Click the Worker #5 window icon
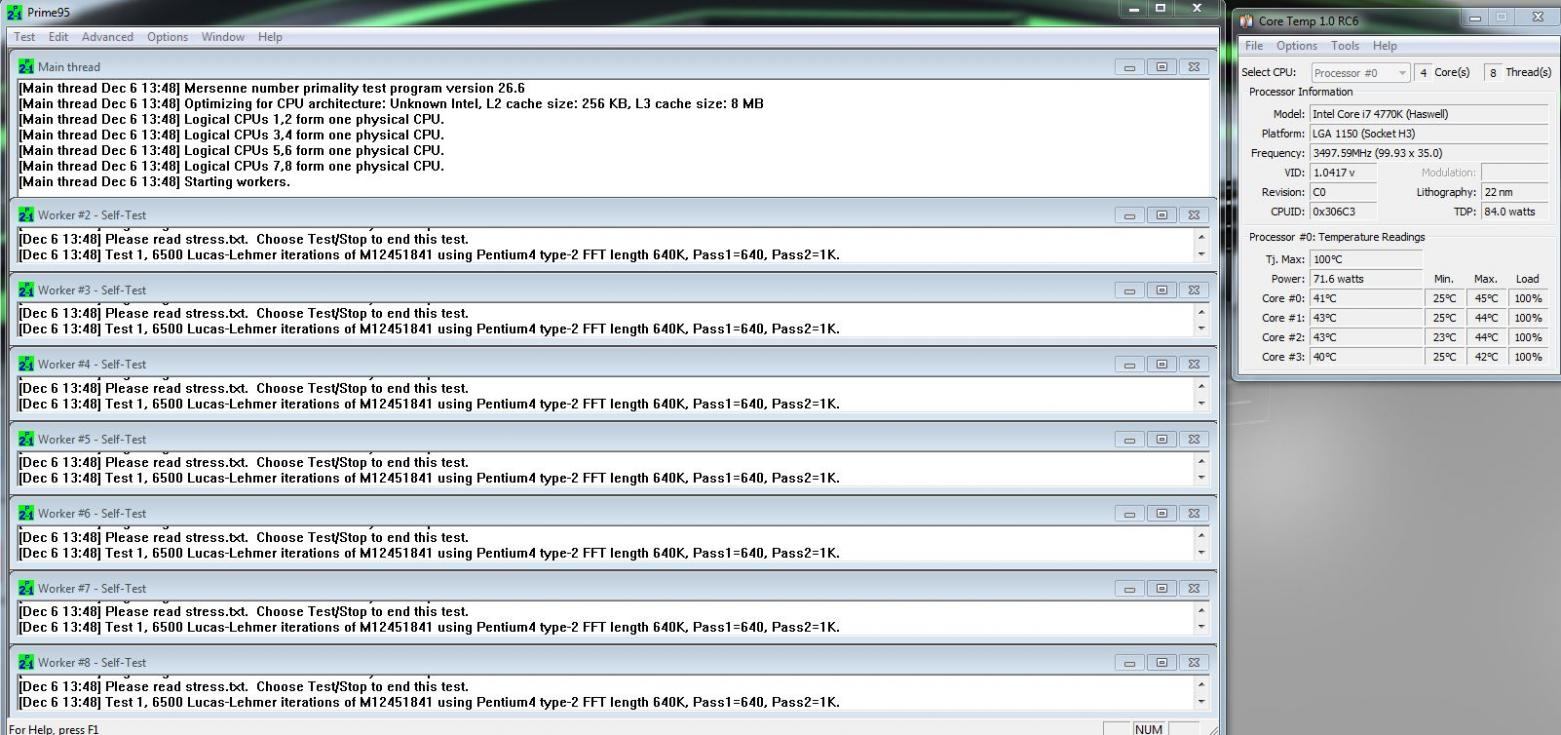The image size is (1561, 735). point(26,439)
